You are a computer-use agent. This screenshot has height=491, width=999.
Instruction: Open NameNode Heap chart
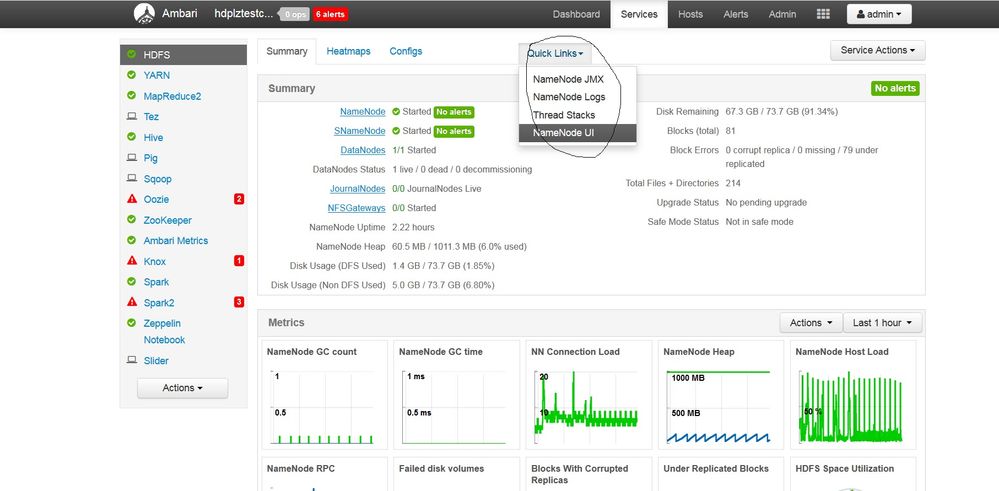[x=721, y=395]
